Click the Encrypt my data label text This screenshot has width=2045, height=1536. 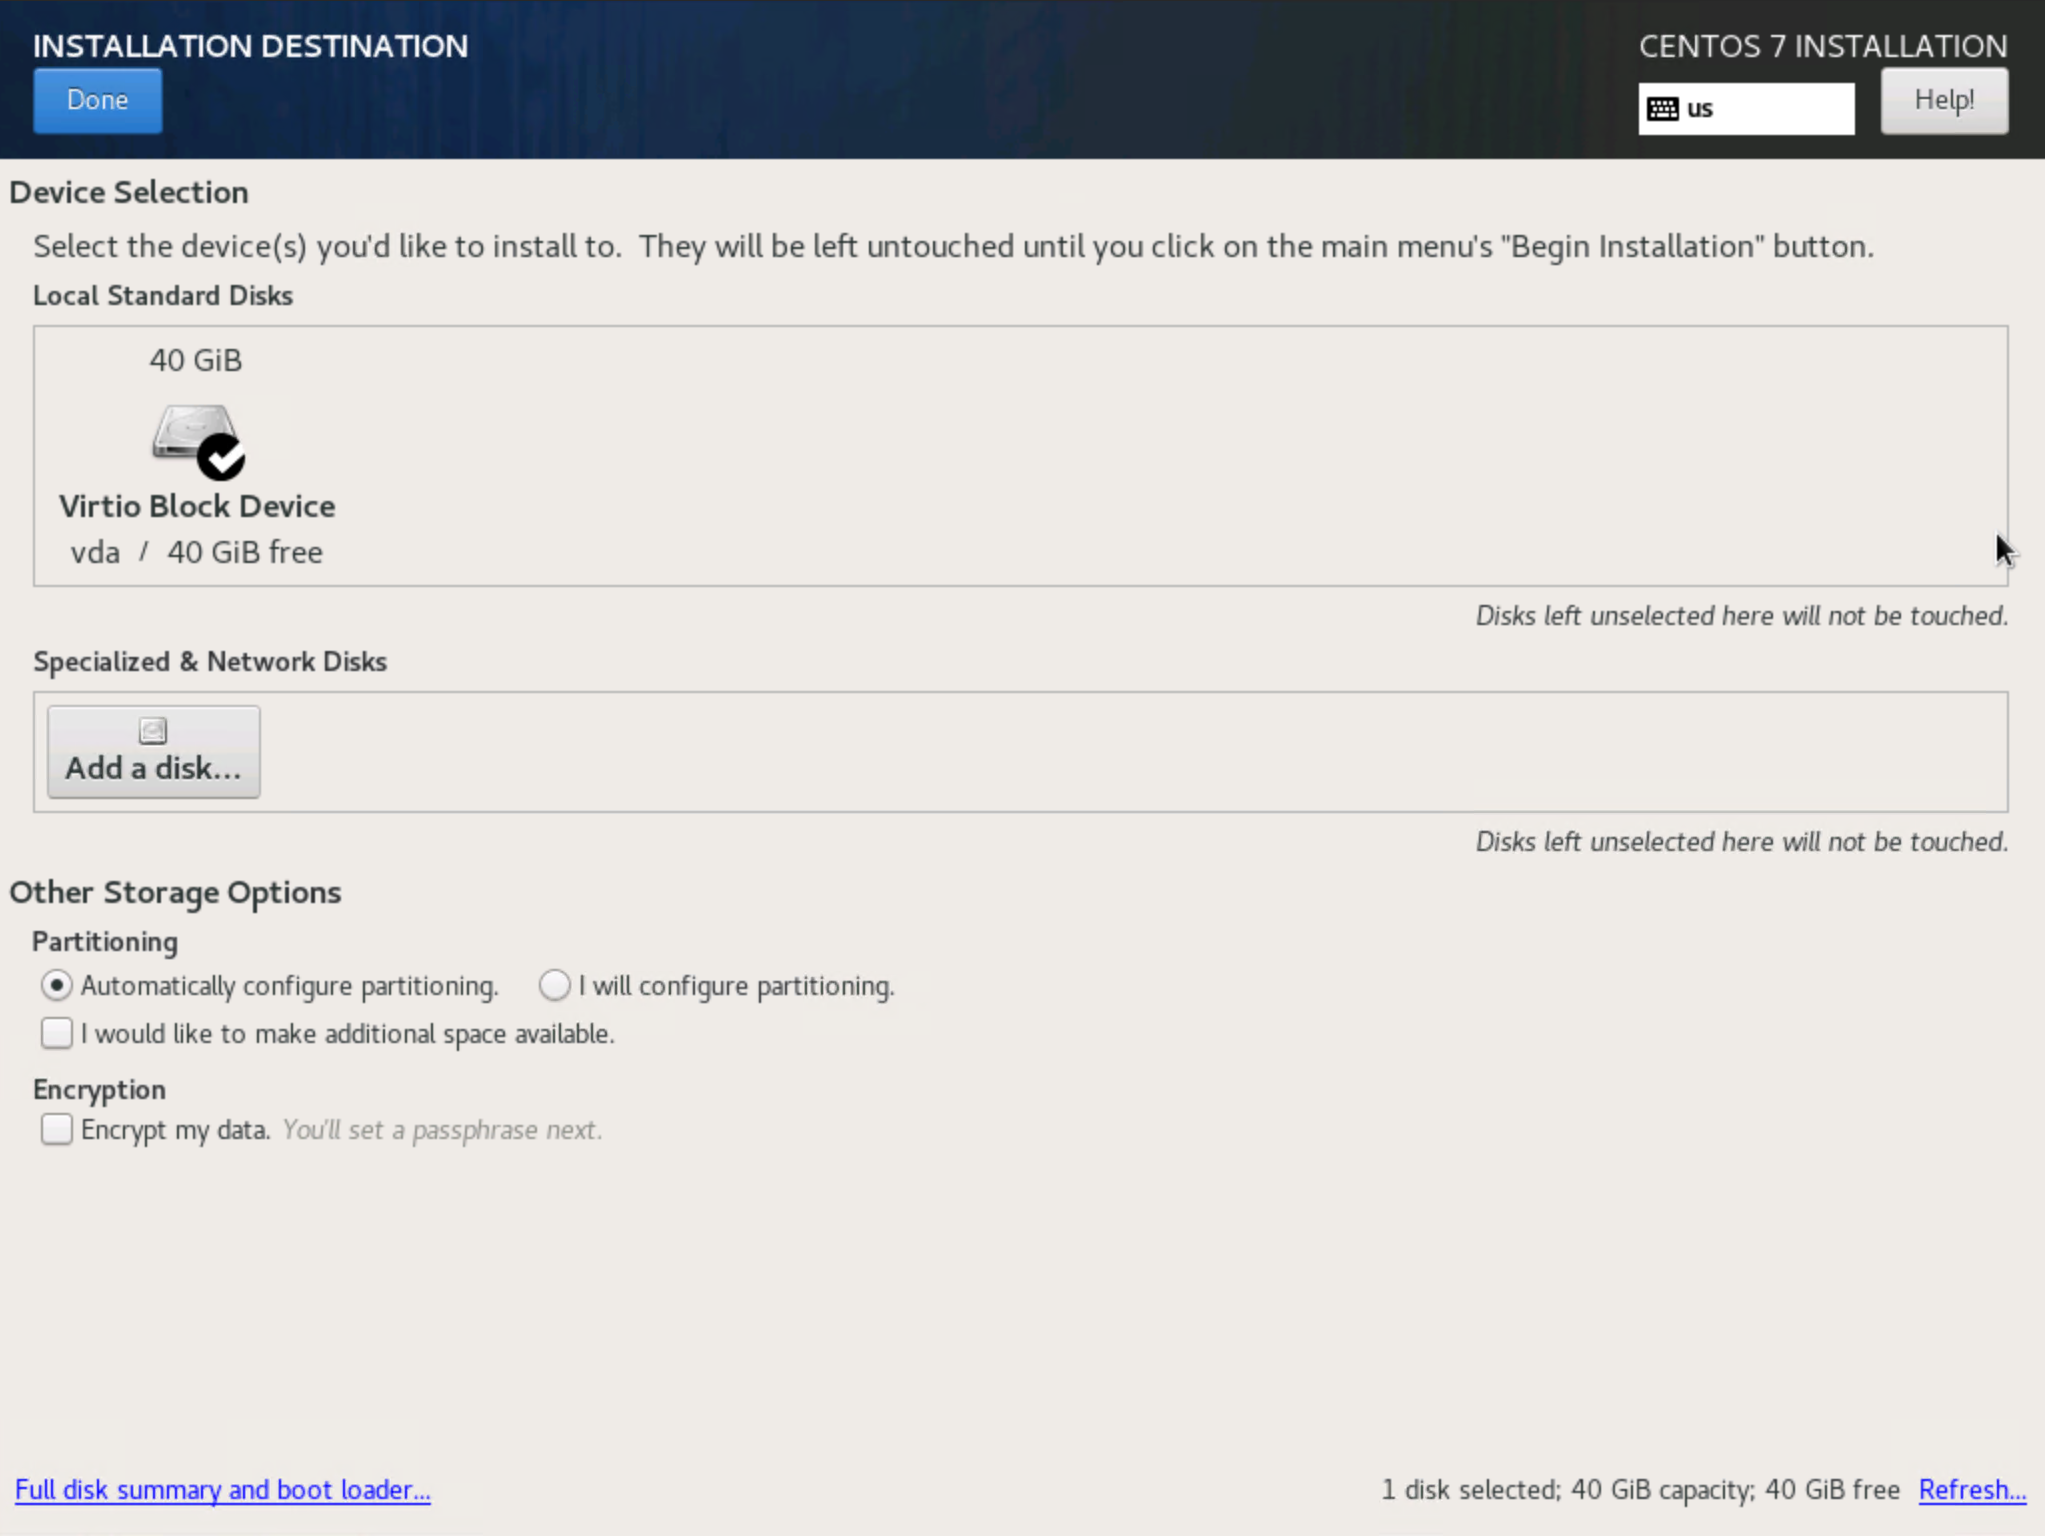pyautogui.click(x=175, y=1129)
